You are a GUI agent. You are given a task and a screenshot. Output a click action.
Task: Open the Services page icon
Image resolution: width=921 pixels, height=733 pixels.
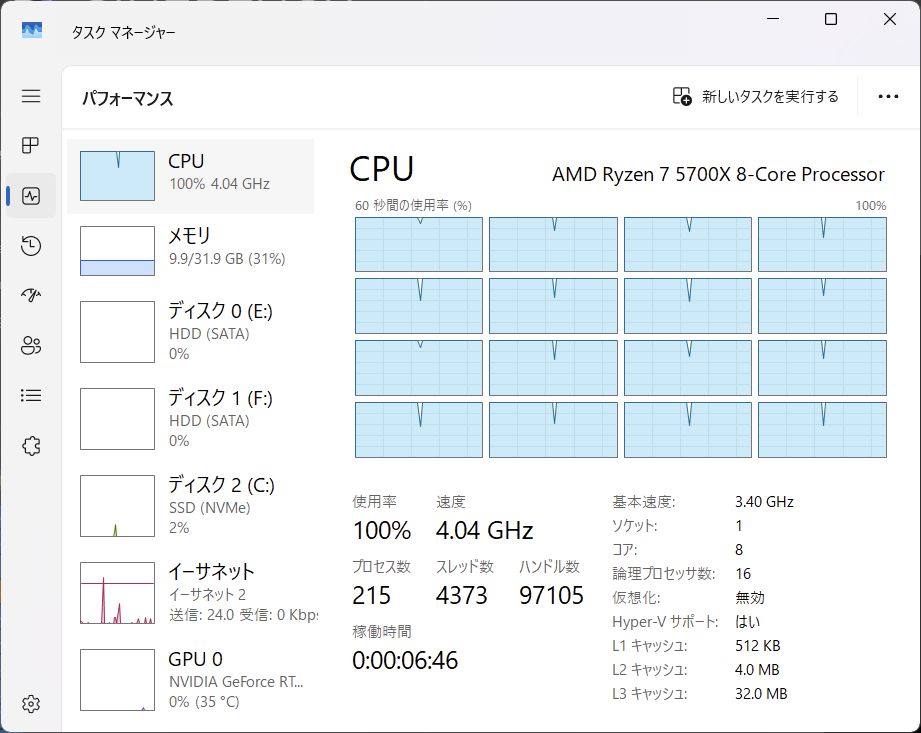(31, 446)
